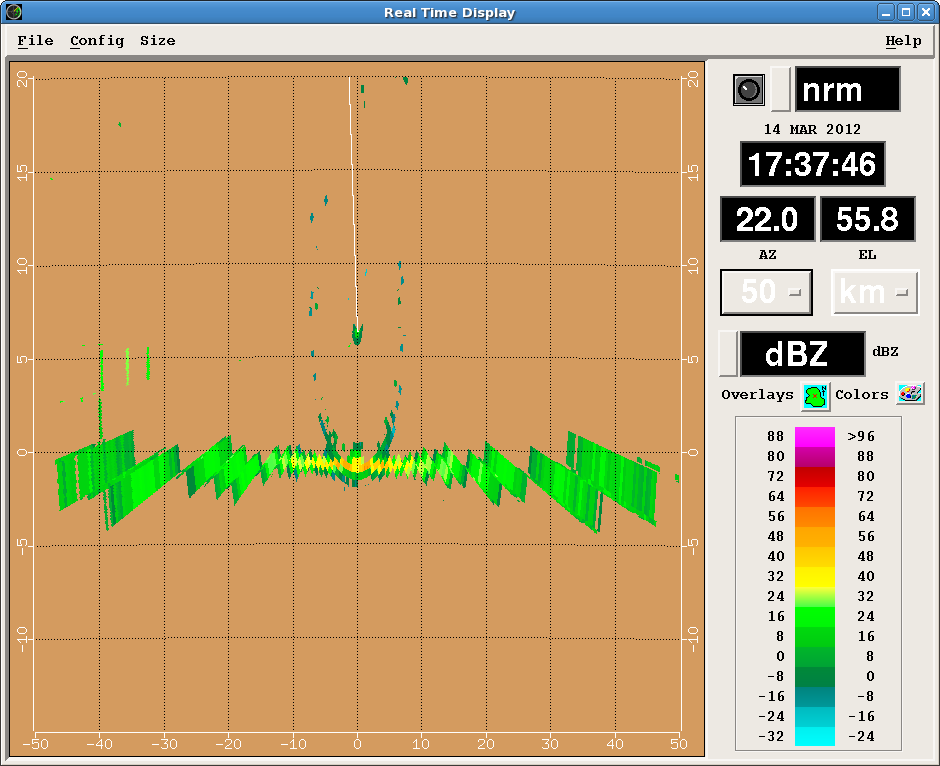Screen dimensions: 940x766
Task: Click the EL label
Action: pos(867,255)
